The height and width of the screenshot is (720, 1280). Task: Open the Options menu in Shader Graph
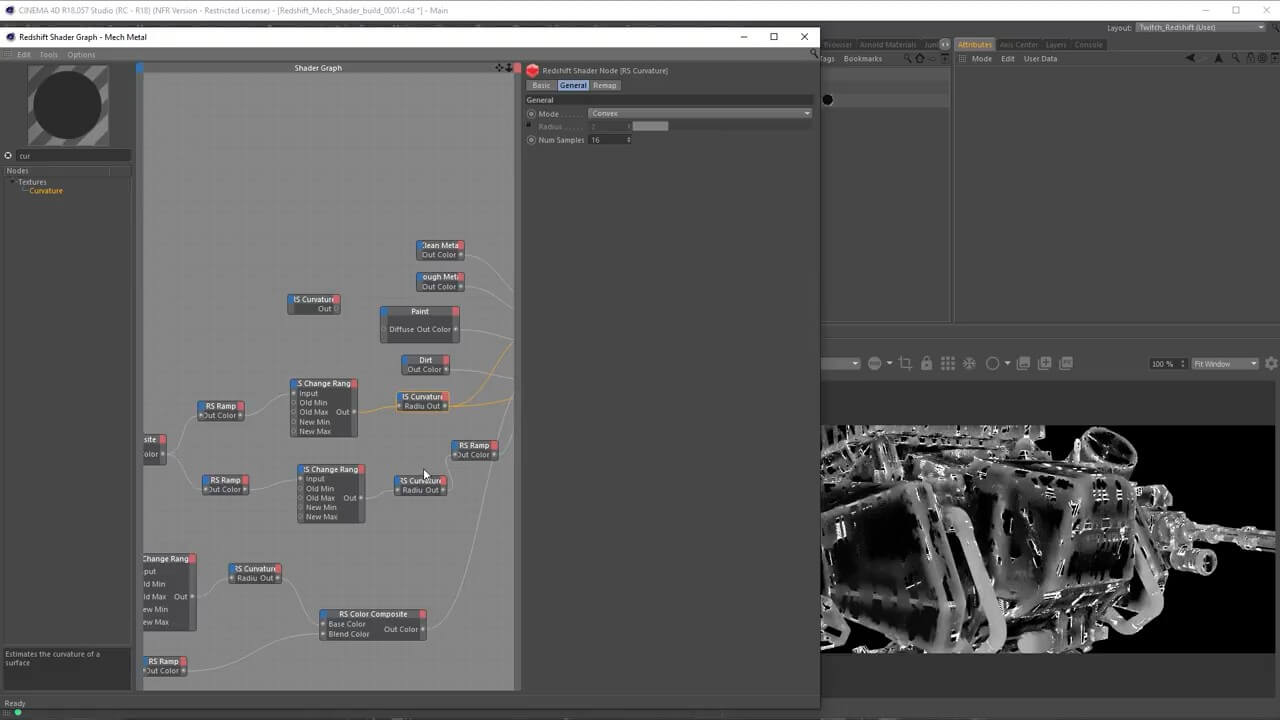tap(81, 55)
